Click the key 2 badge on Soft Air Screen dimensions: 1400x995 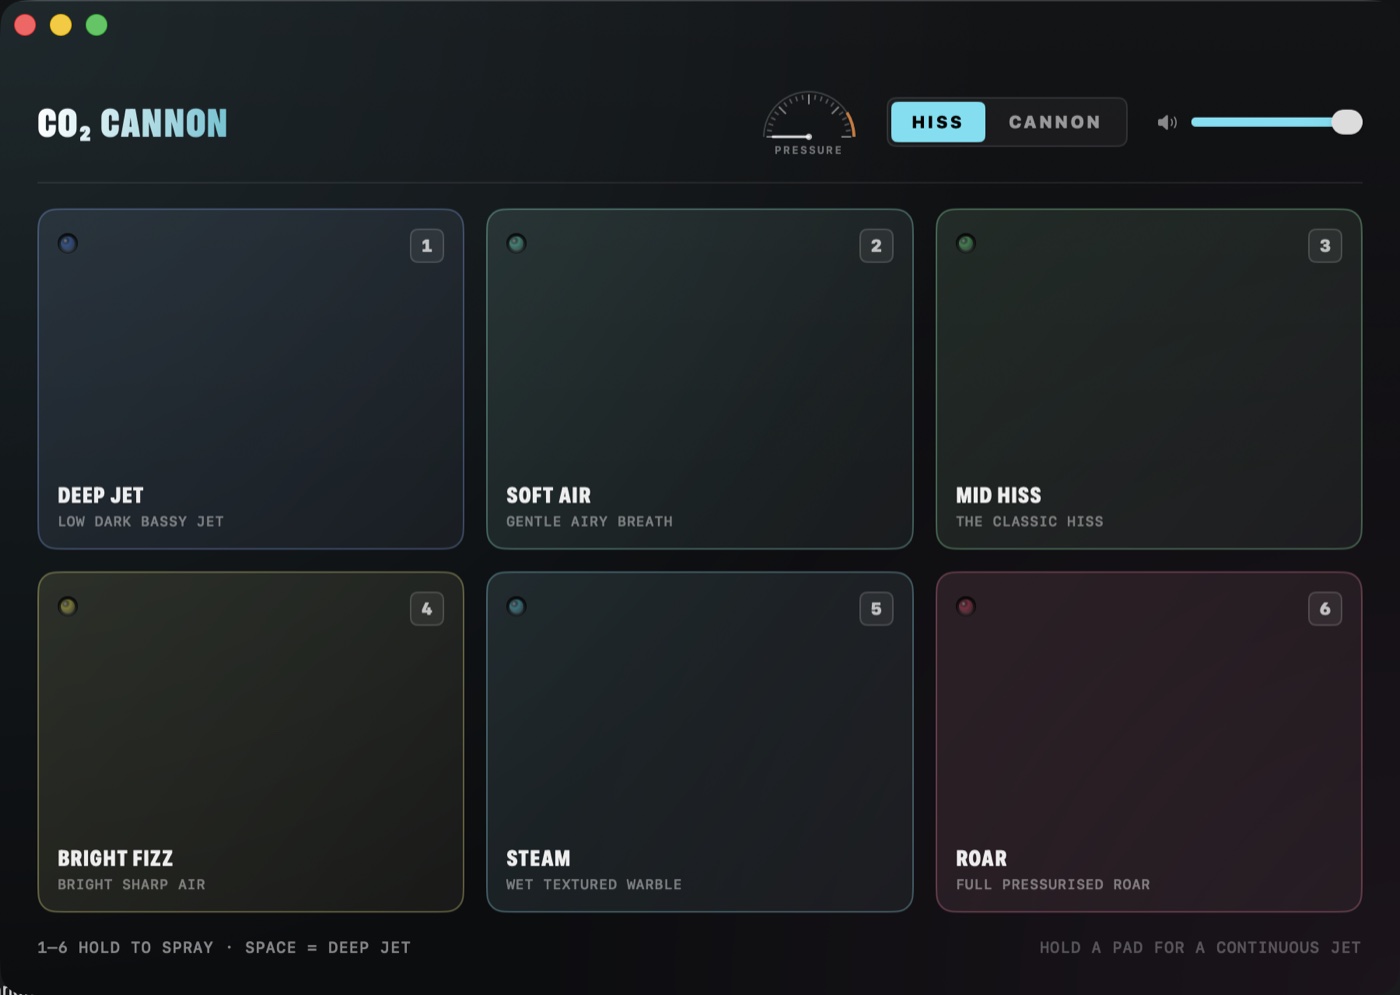pos(876,246)
